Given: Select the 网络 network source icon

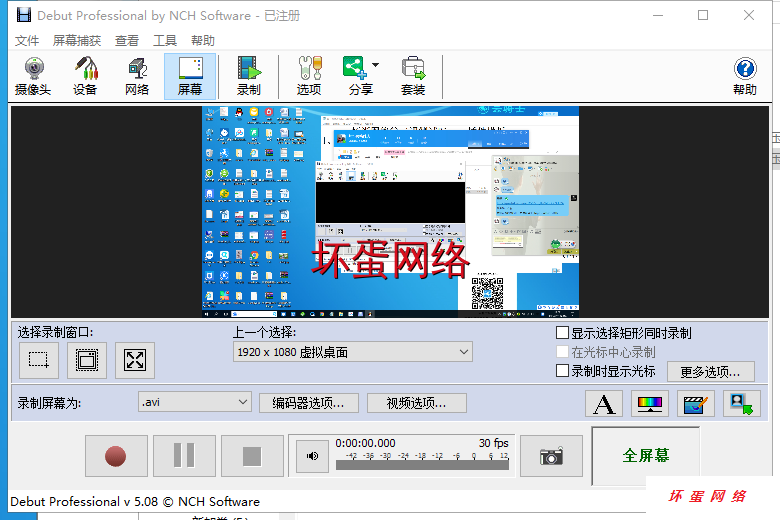Looking at the screenshot, I should [137, 77].
